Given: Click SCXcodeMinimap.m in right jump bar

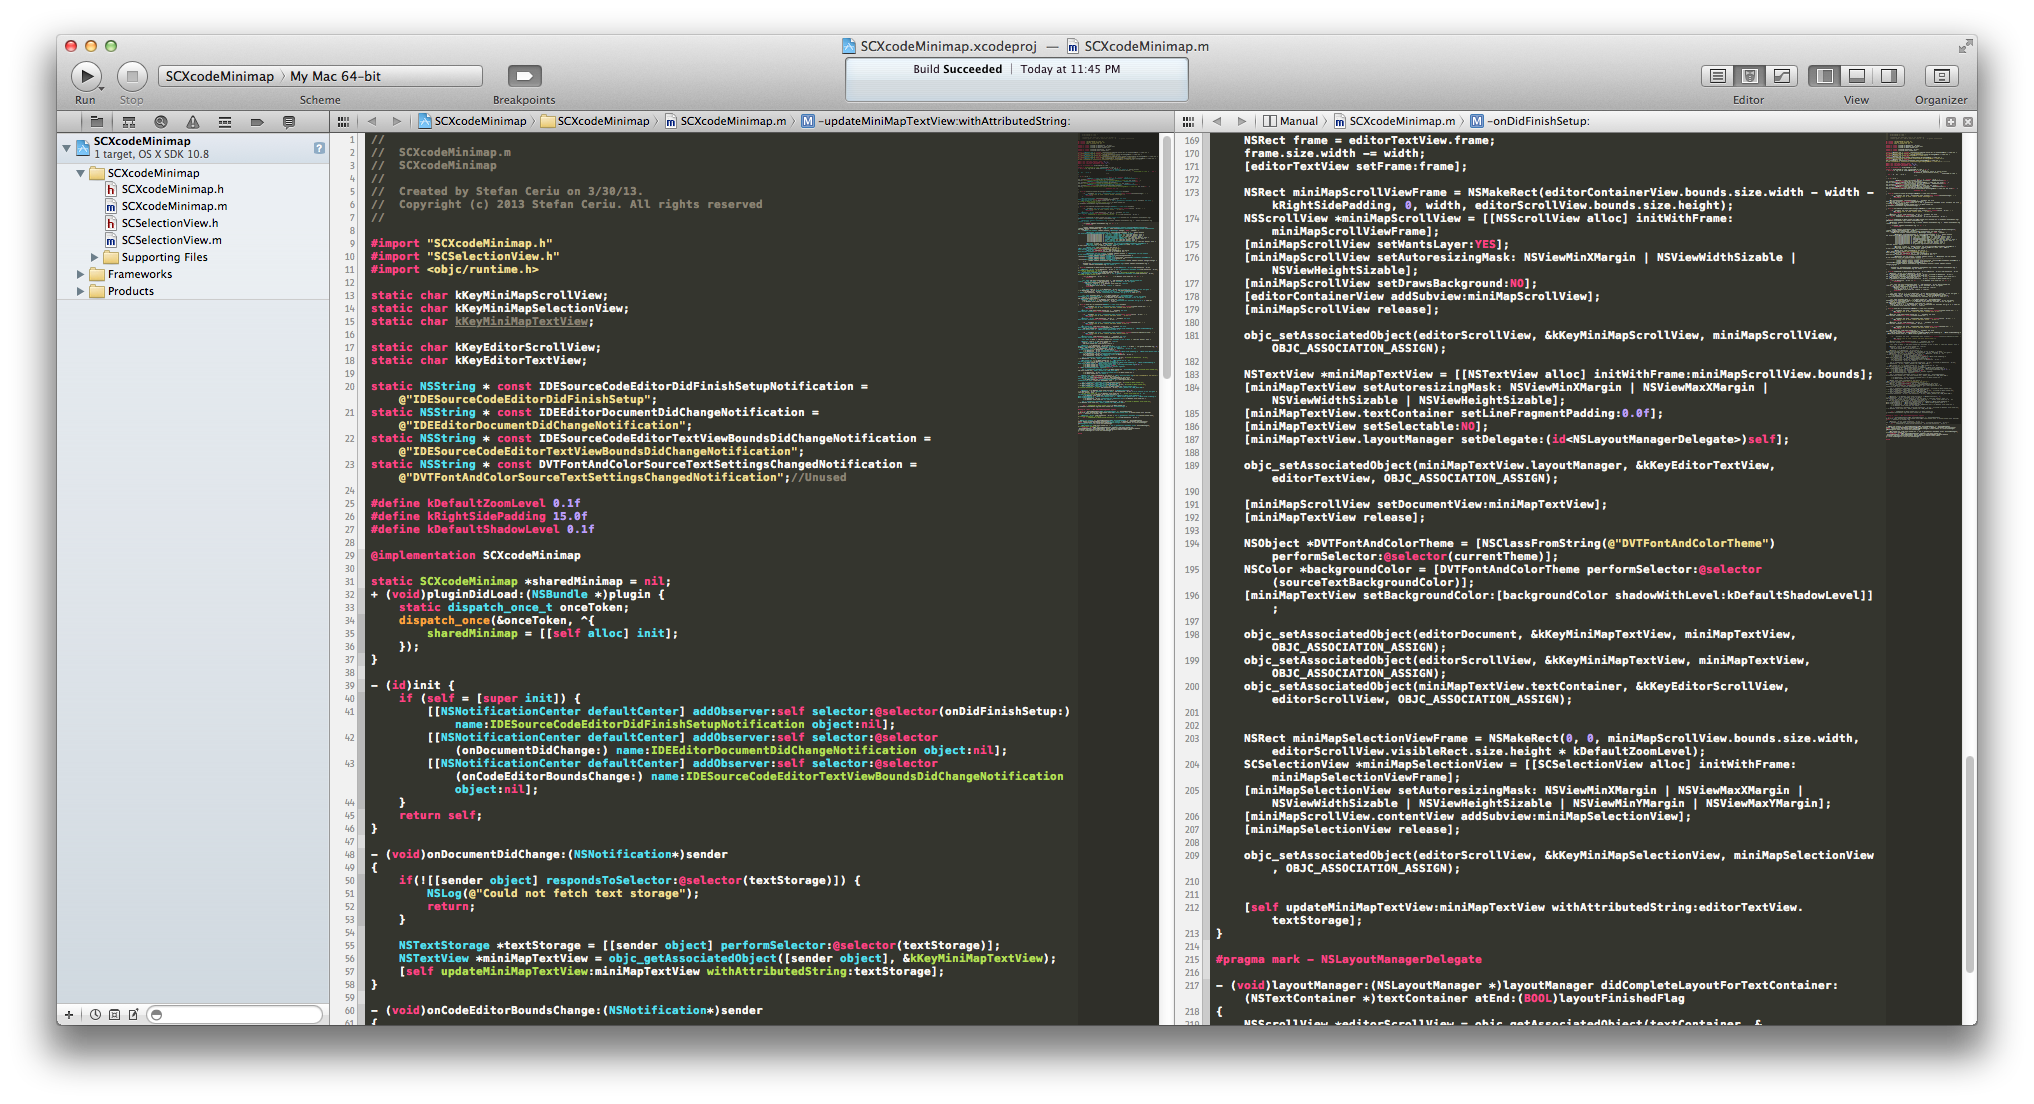Looking at the screenshot, I should 1394,121.
